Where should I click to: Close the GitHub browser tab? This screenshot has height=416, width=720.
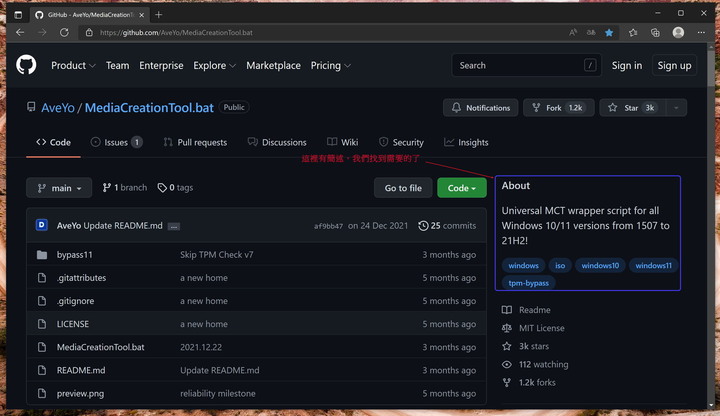click(141, 15)
